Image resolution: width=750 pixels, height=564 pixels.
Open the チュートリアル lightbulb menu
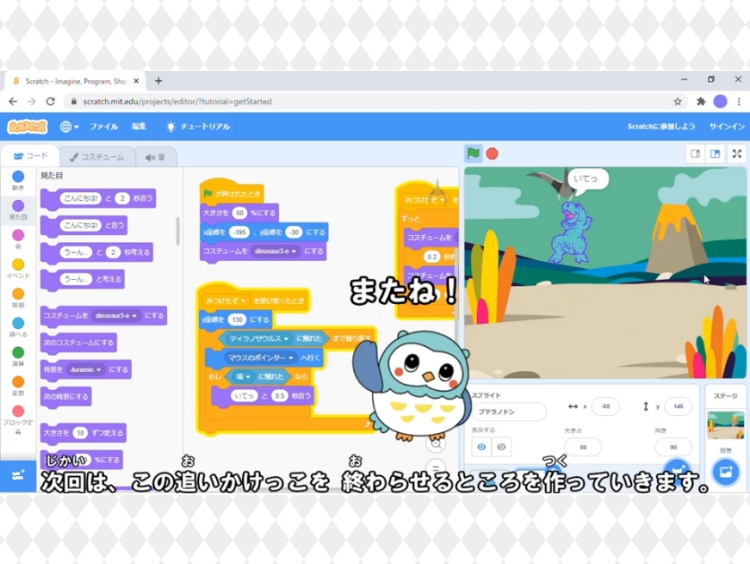(x=198, y=126)
